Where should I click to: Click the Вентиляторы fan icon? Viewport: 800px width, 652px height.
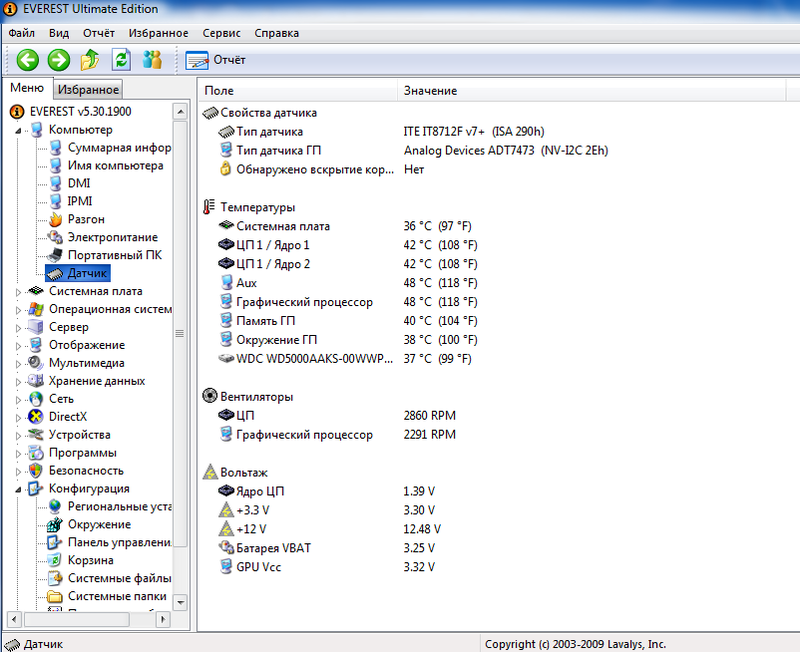pyautogui.click(x=210, y=396)
